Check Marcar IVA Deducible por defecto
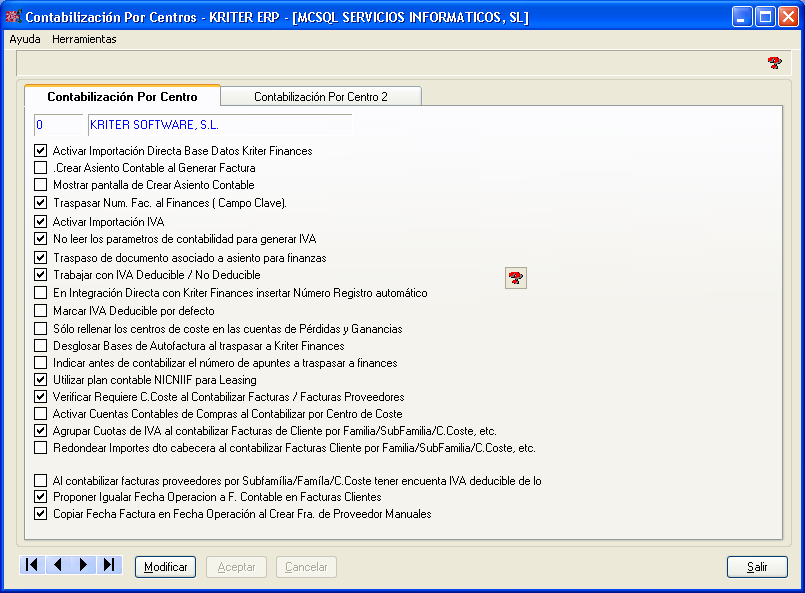The width and height of the screenshot is (805, 593). 41,311
